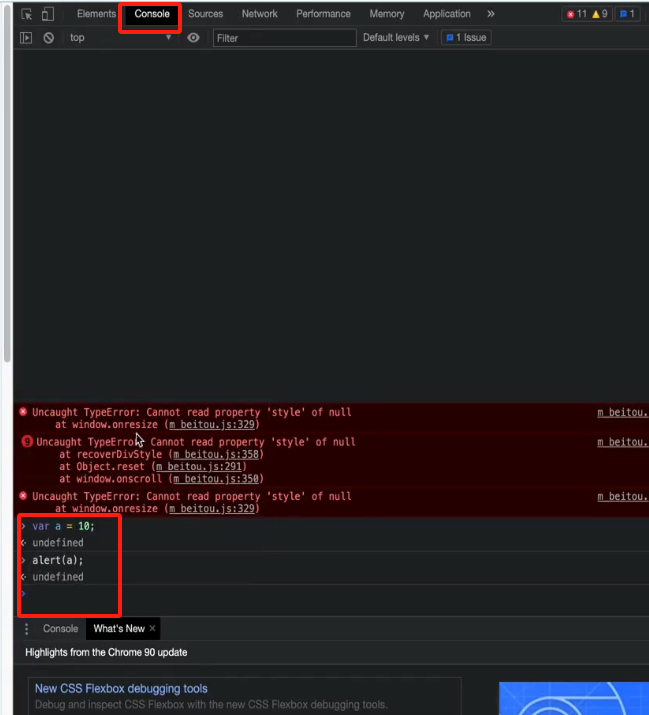Viewport: 649px width, 715px height.
Task: Open m_beitou.js:329 link in first error
Action: [212, 425]
